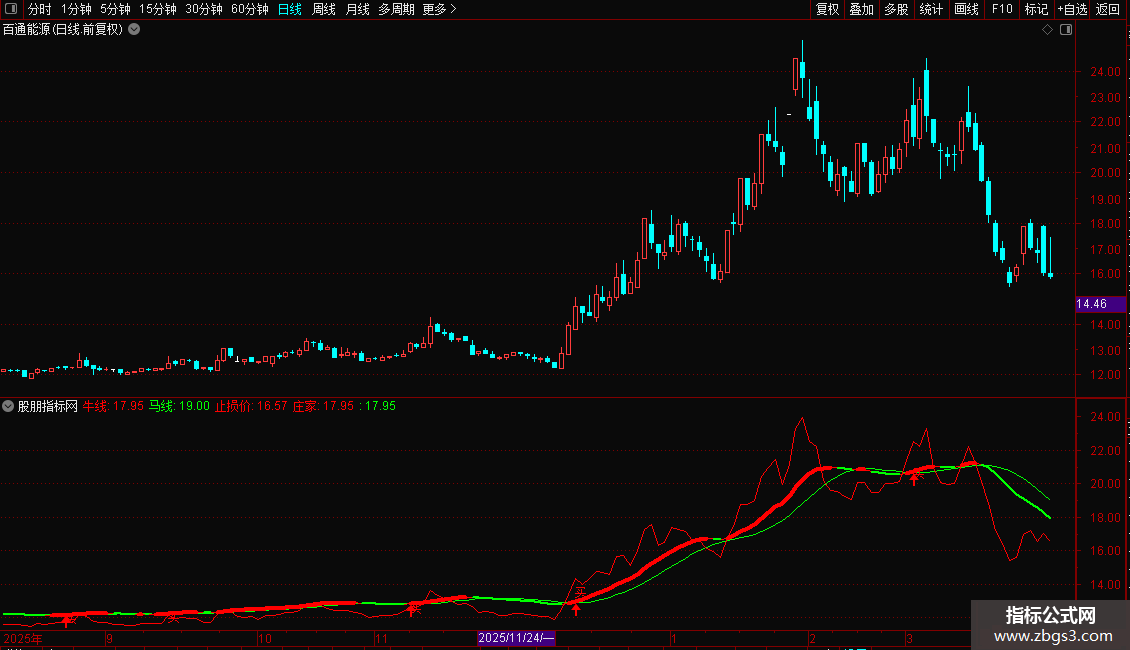Toggle the left sidebar panel icon
Viewport: 1130px width, 650px height.
tap(11, 9)
